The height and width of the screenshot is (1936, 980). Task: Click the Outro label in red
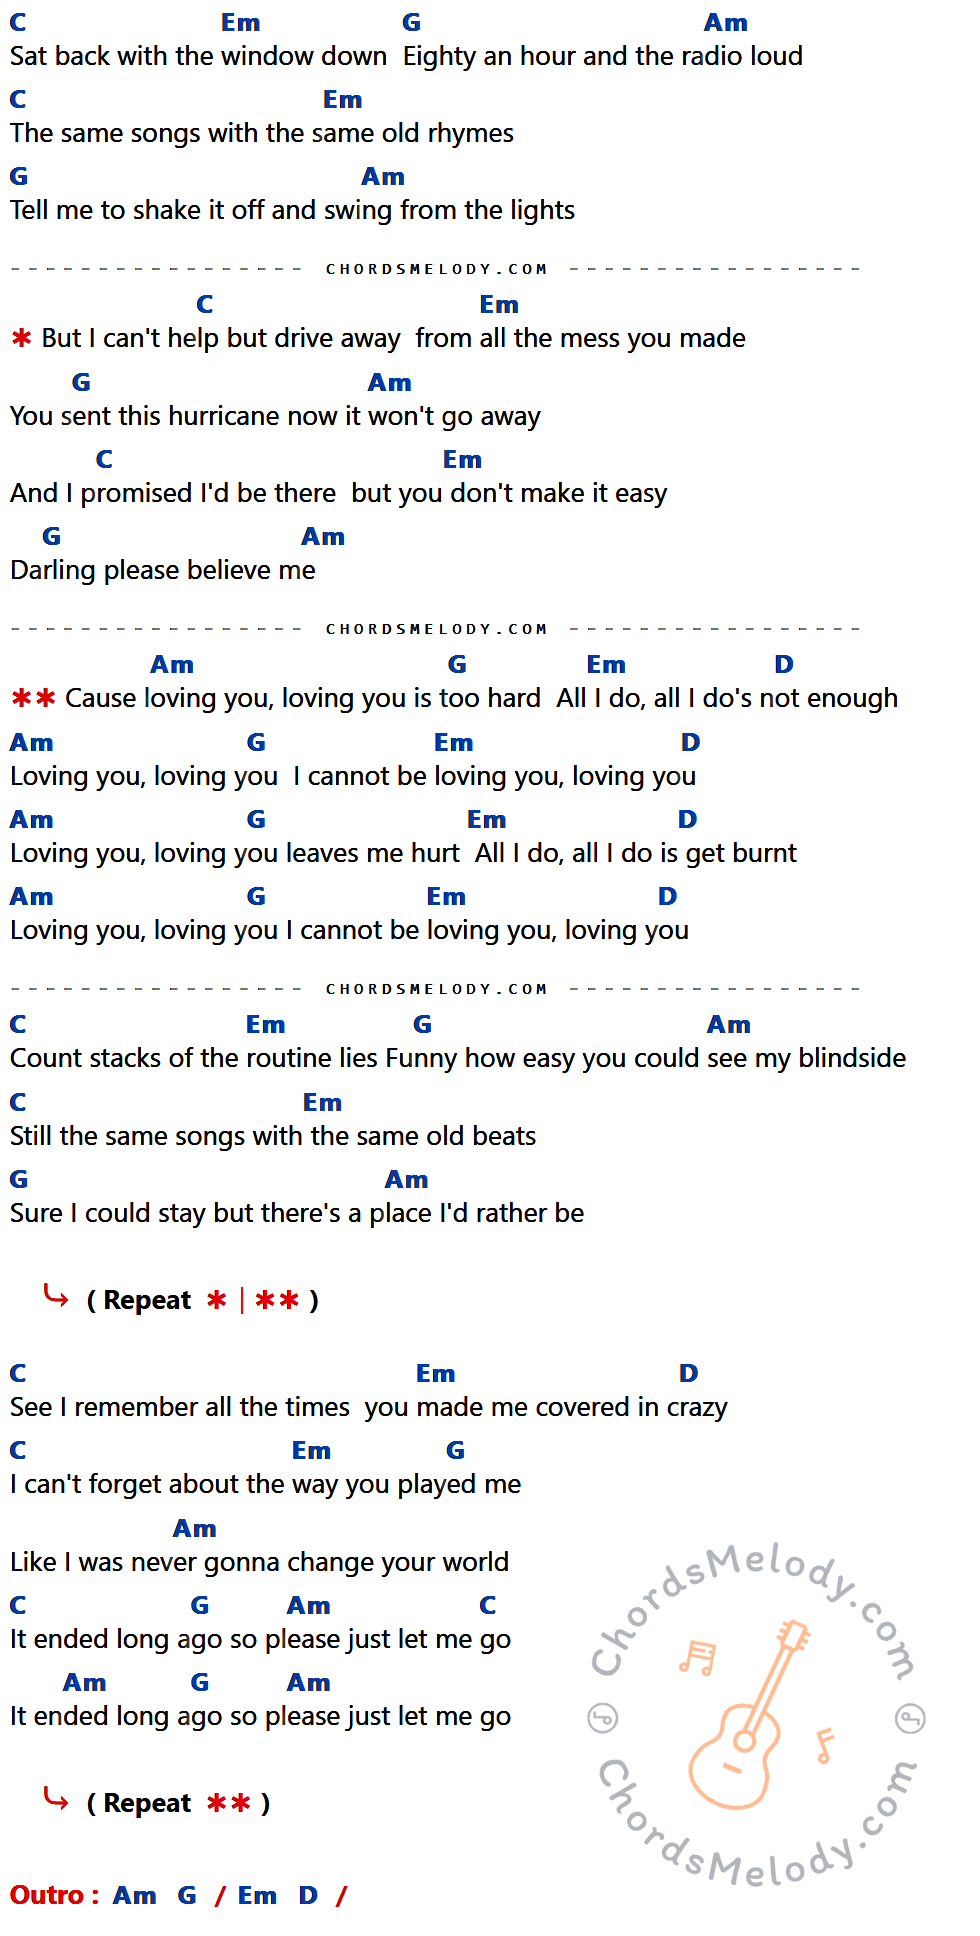click(54, 1895)
